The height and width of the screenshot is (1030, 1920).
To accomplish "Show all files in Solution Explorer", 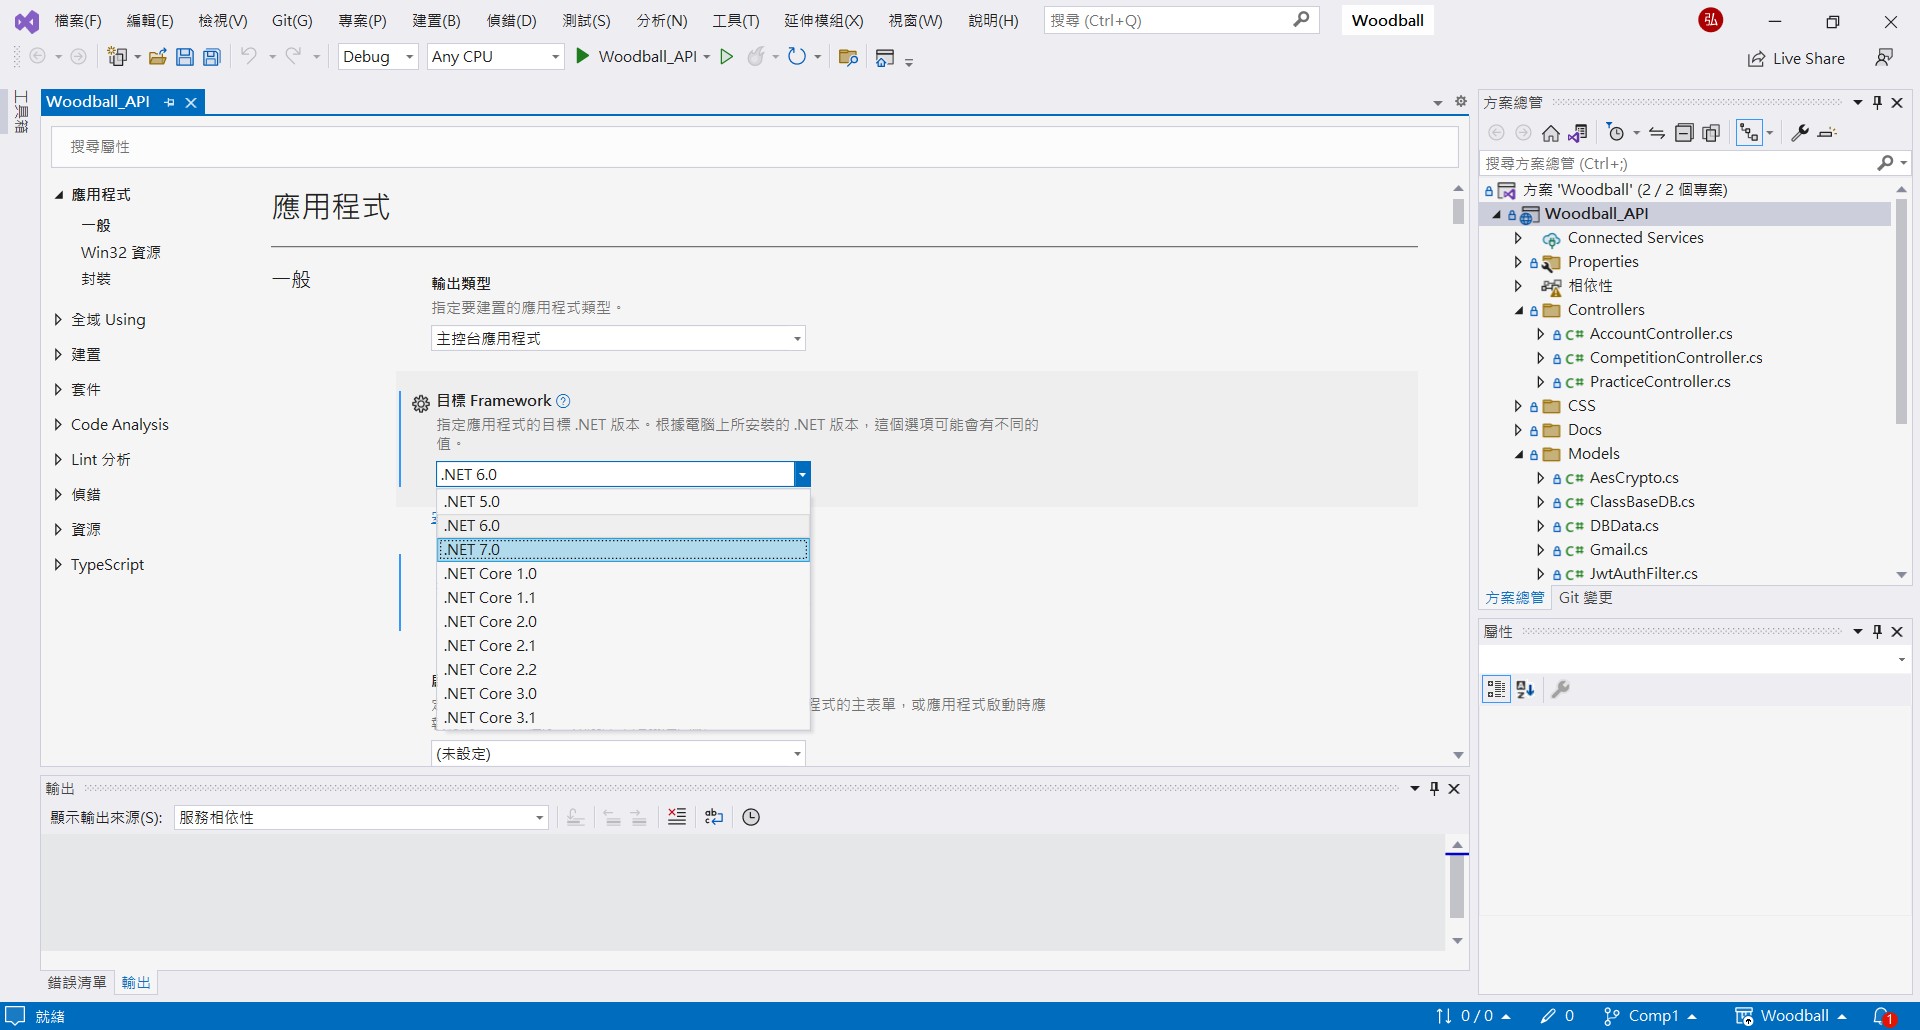I will click(1711, 133).
